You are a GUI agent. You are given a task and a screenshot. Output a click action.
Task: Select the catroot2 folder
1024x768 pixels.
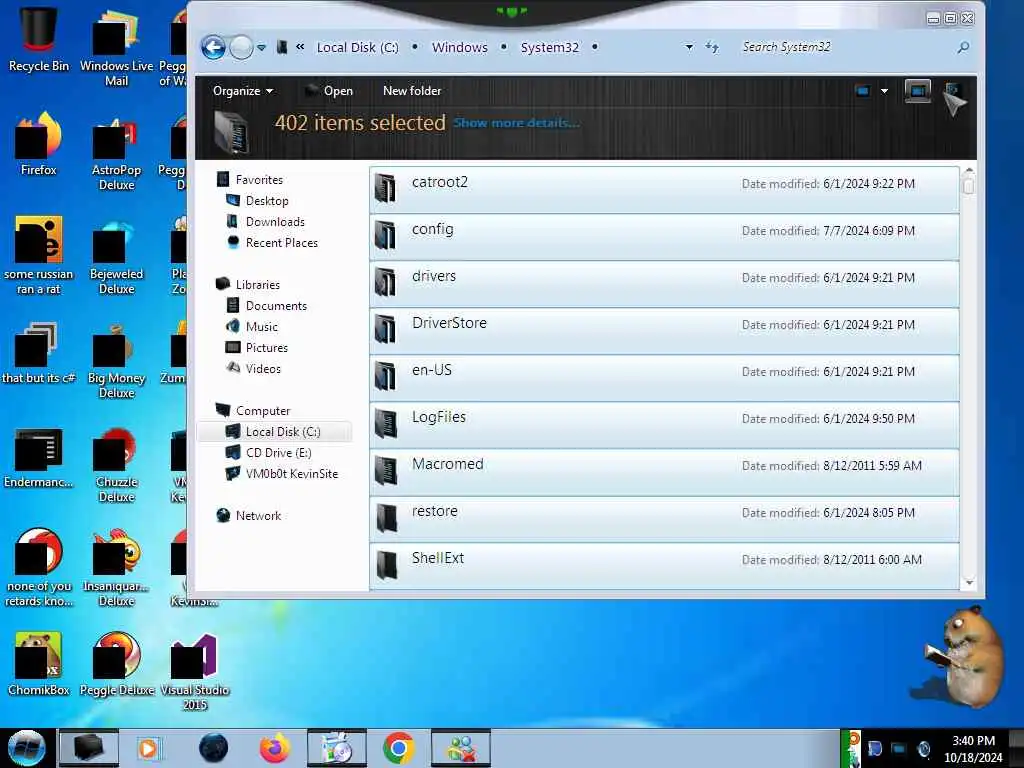point(664,189)
